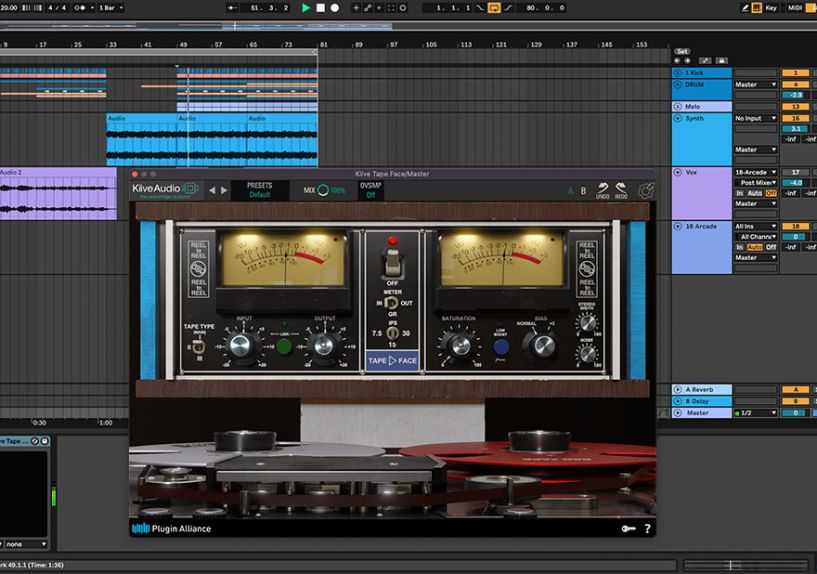Select the Melo track header
The width and height of the screenshot is (817, 574).
pyautogui.click(x=702, y=106)
